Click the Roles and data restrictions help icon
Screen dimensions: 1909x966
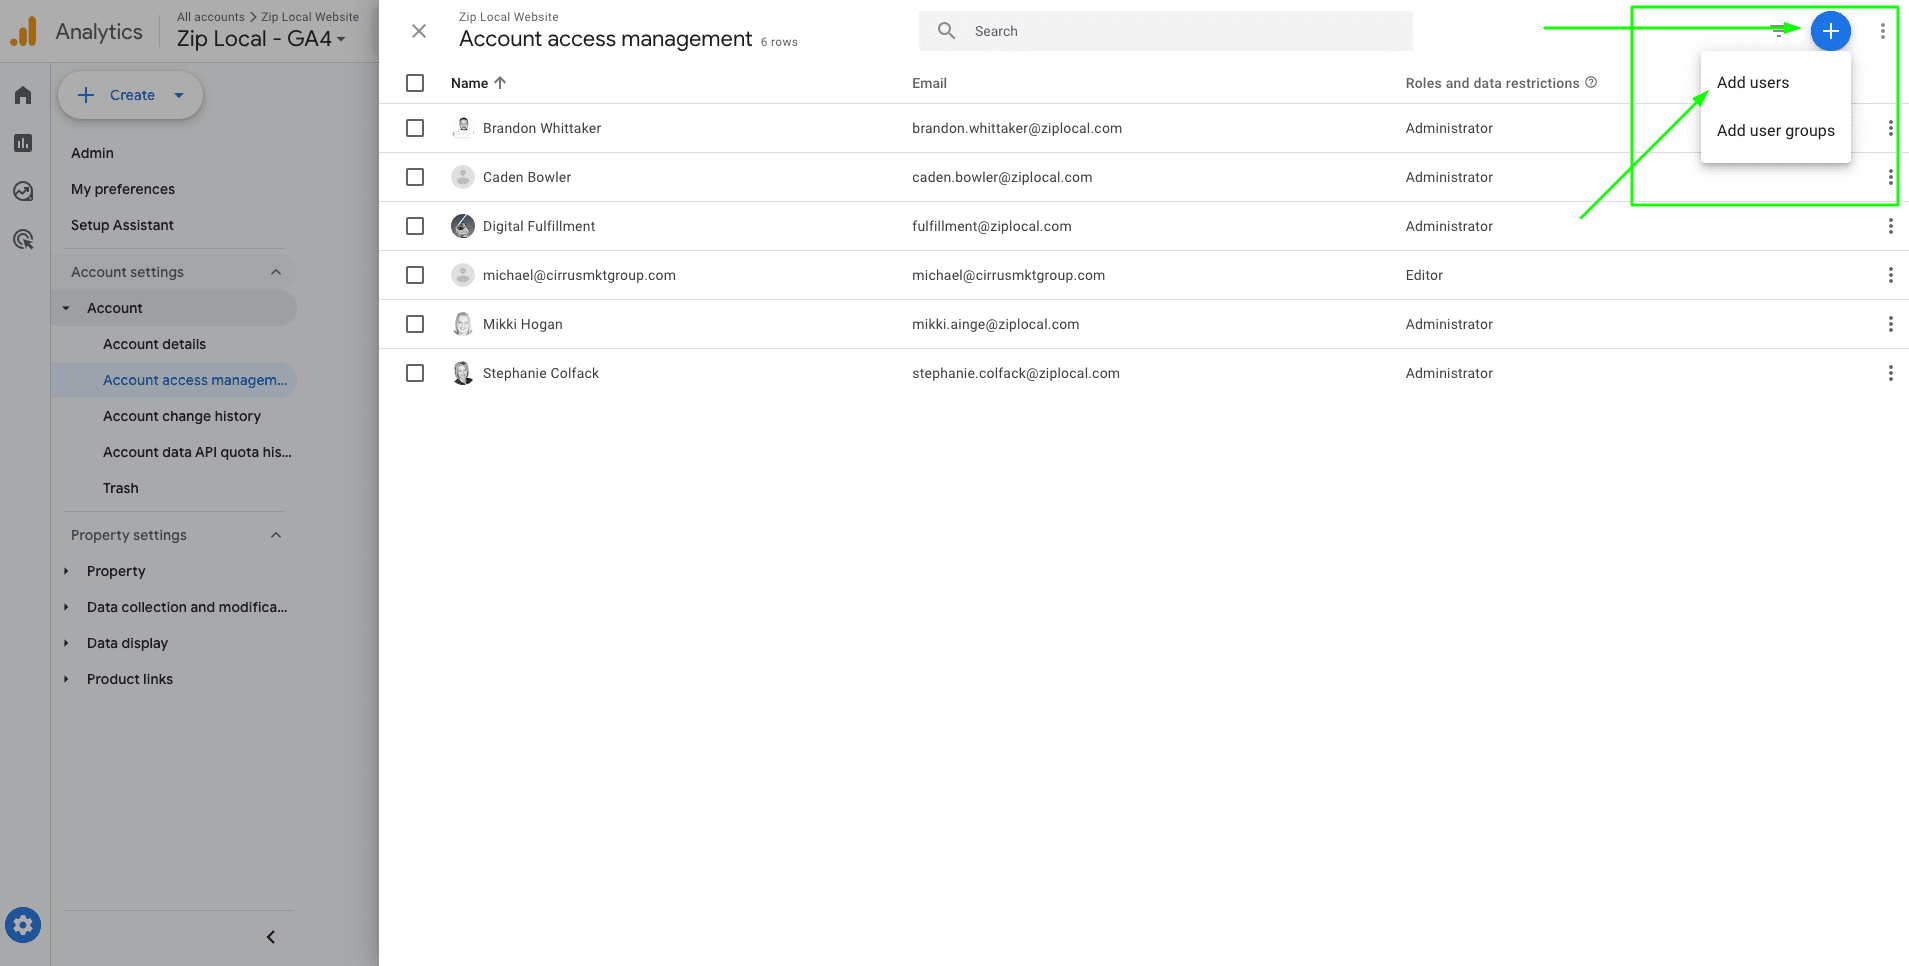click(x=1591, y=82)
